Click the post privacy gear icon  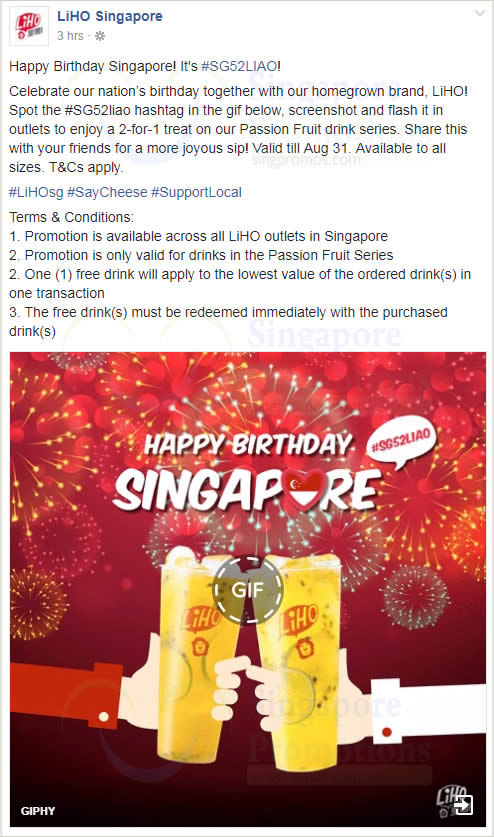tap(99, 36)
